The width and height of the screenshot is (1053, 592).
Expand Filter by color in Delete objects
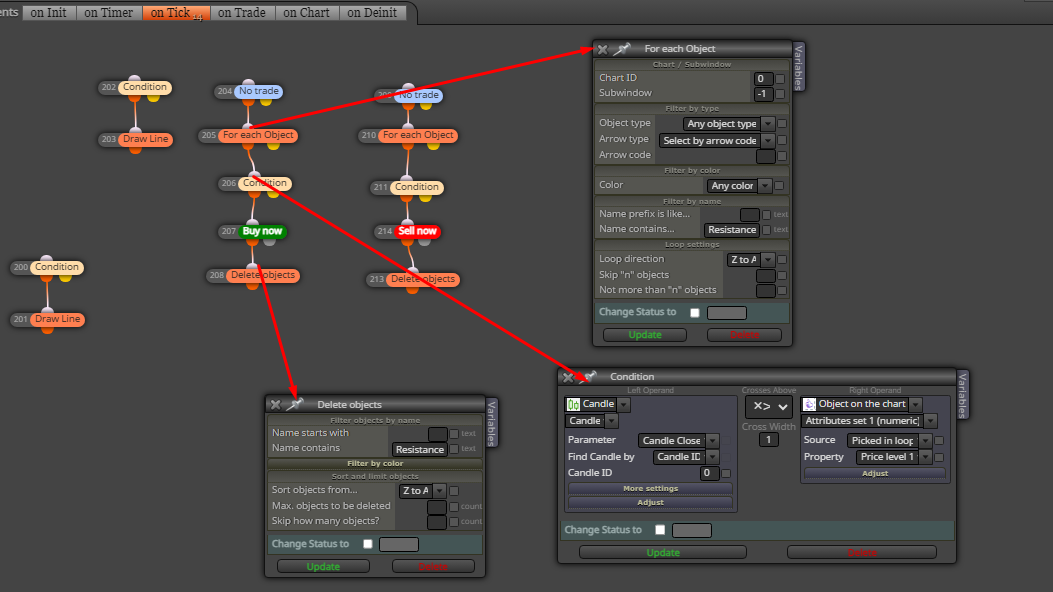375,464
